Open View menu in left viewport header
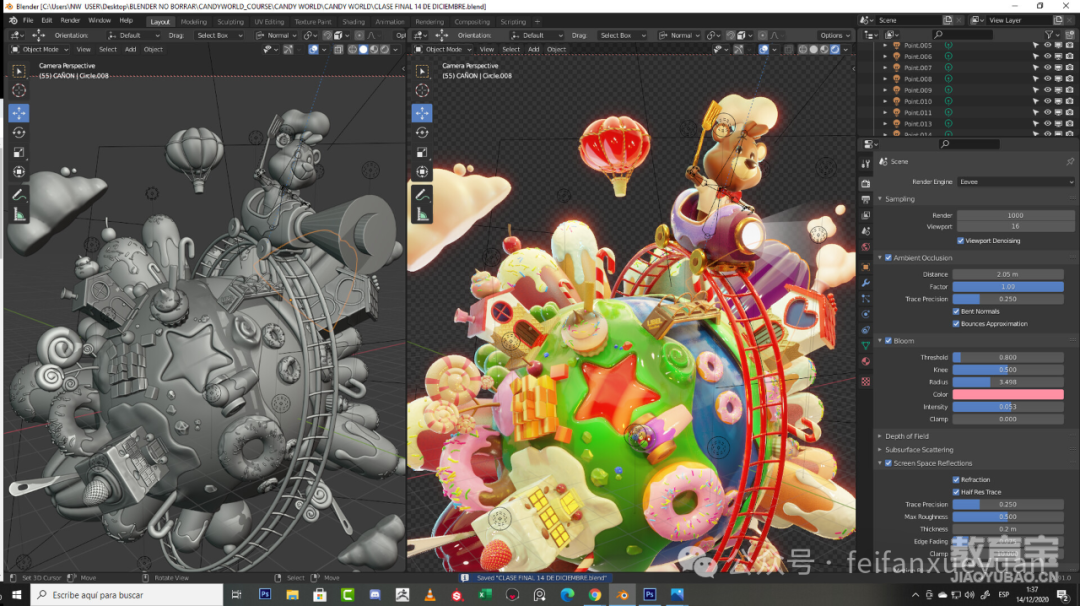The image size is (1080, 606). [83, 50]
